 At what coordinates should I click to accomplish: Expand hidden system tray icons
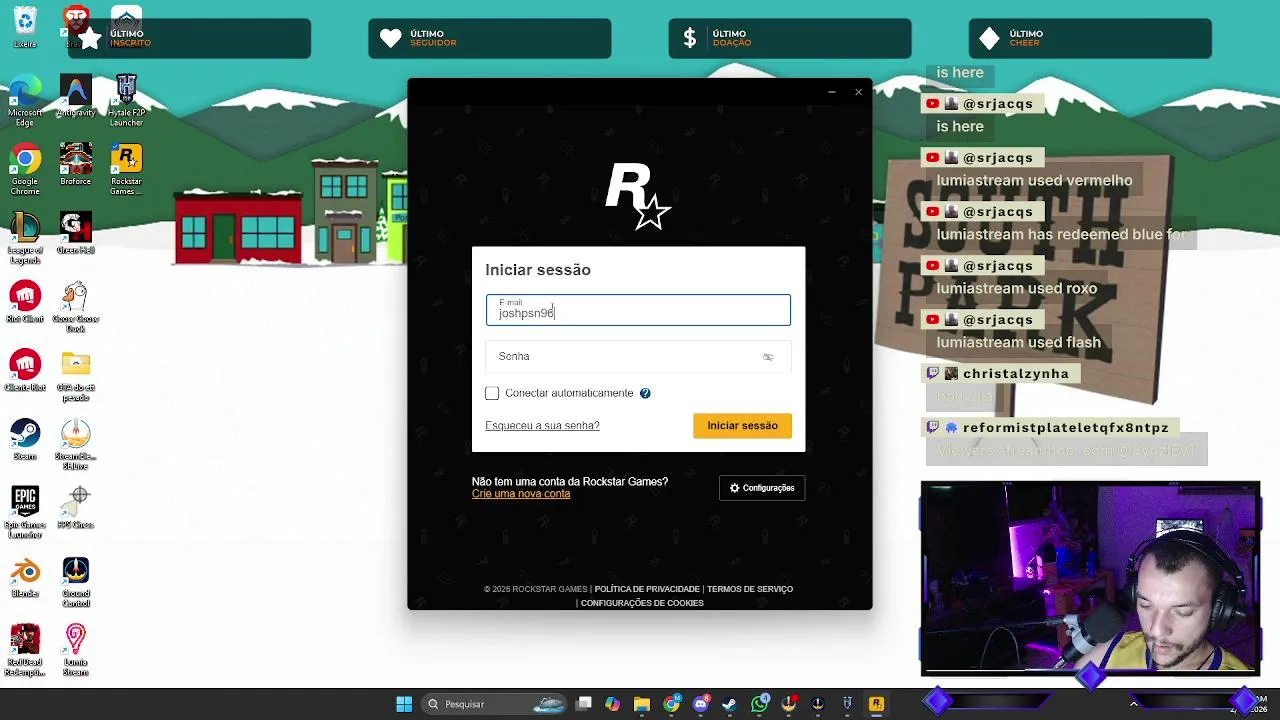1133,704
